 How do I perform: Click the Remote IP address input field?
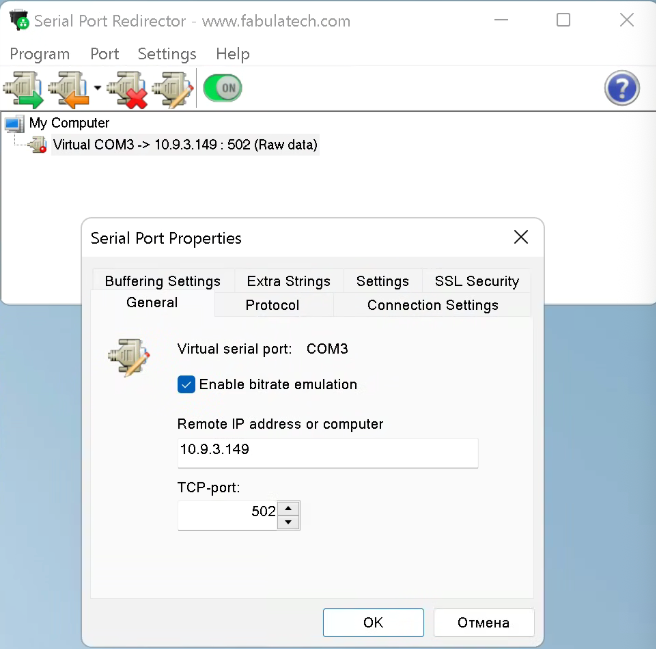click(x=328, y=453)
